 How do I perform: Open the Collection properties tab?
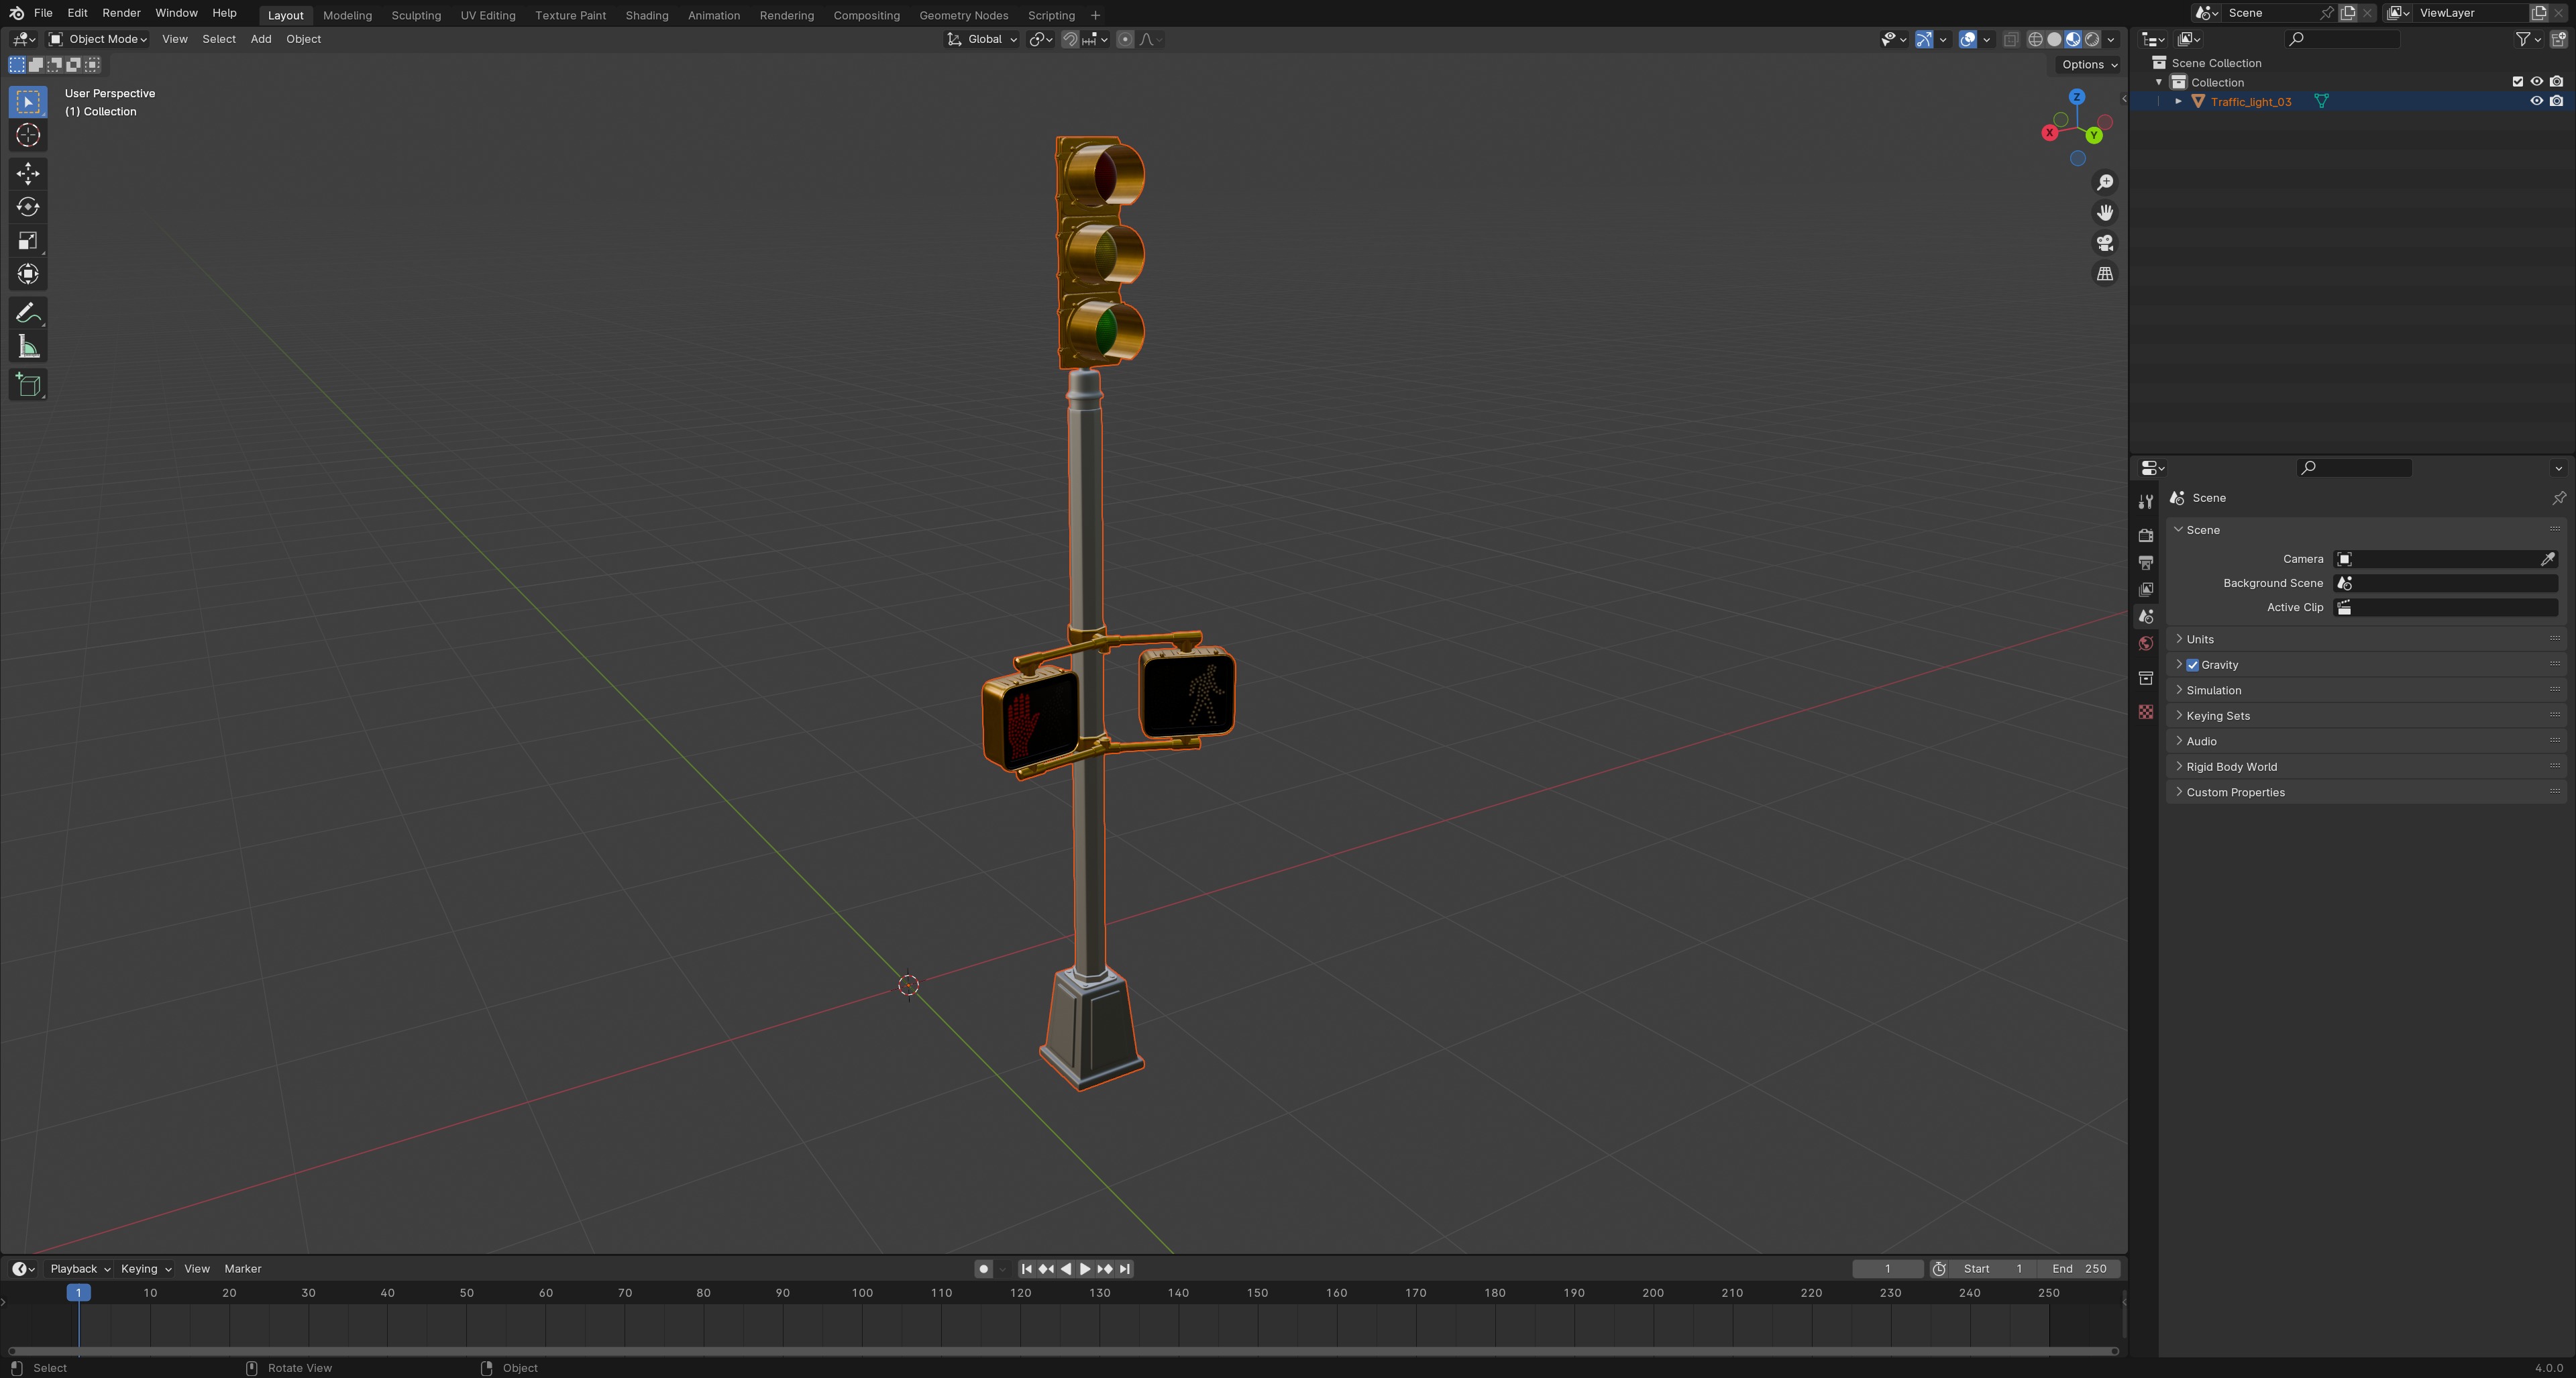click(2145, 678)
